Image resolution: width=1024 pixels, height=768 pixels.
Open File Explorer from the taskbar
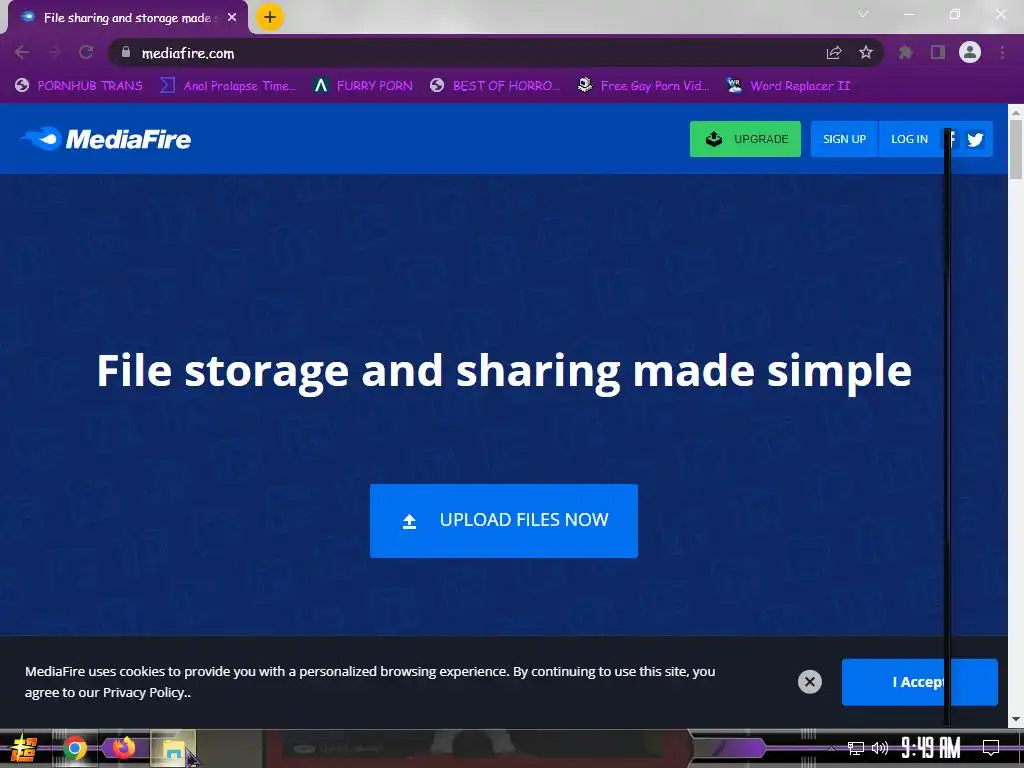click(173, 748)
